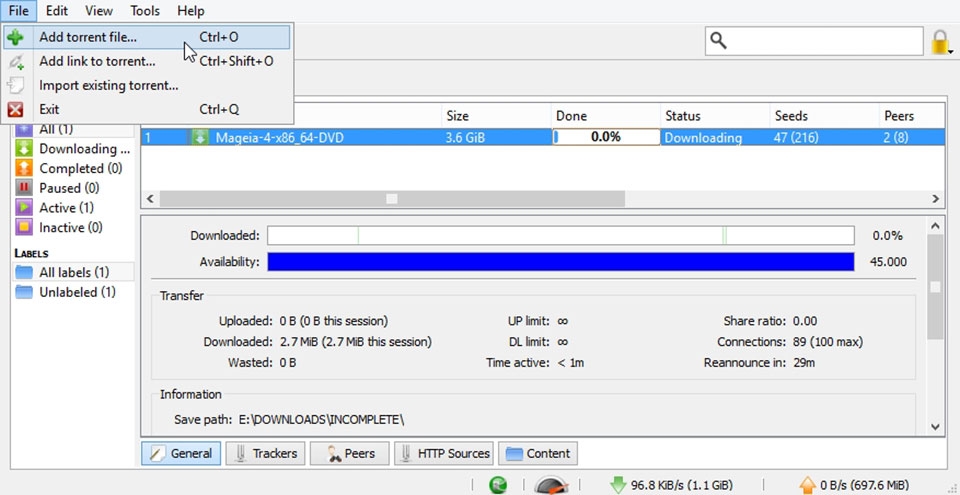Image resolution: width=960 pixels, height=495 pixels.
Task: Open the Tools menu
Action: [x=144, y=10]
